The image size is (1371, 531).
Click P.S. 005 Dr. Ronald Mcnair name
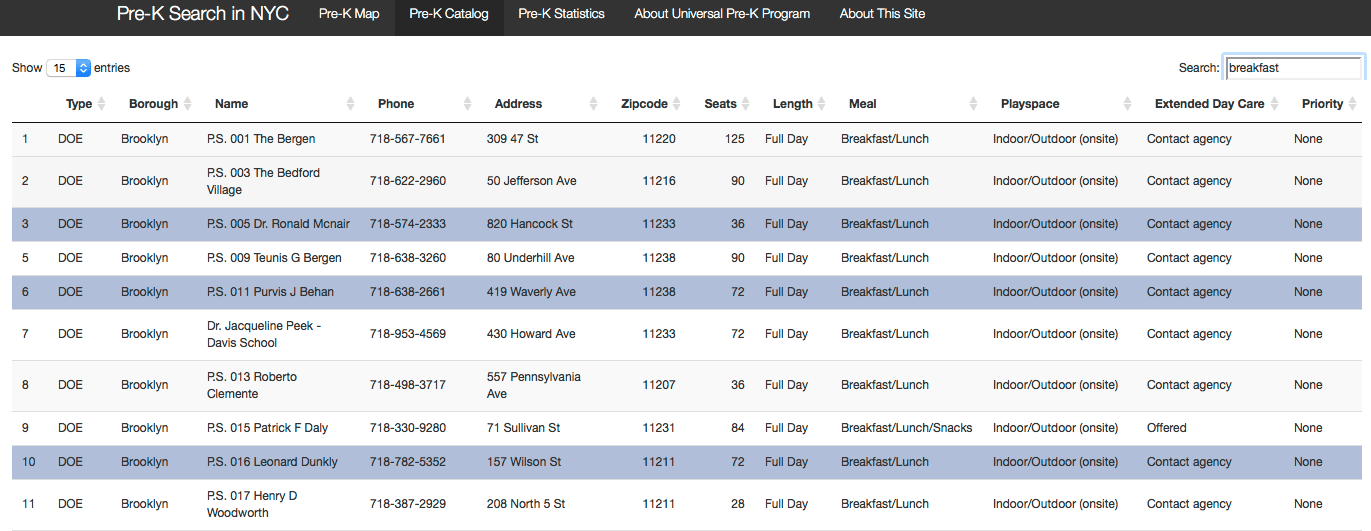pos(278,224)
